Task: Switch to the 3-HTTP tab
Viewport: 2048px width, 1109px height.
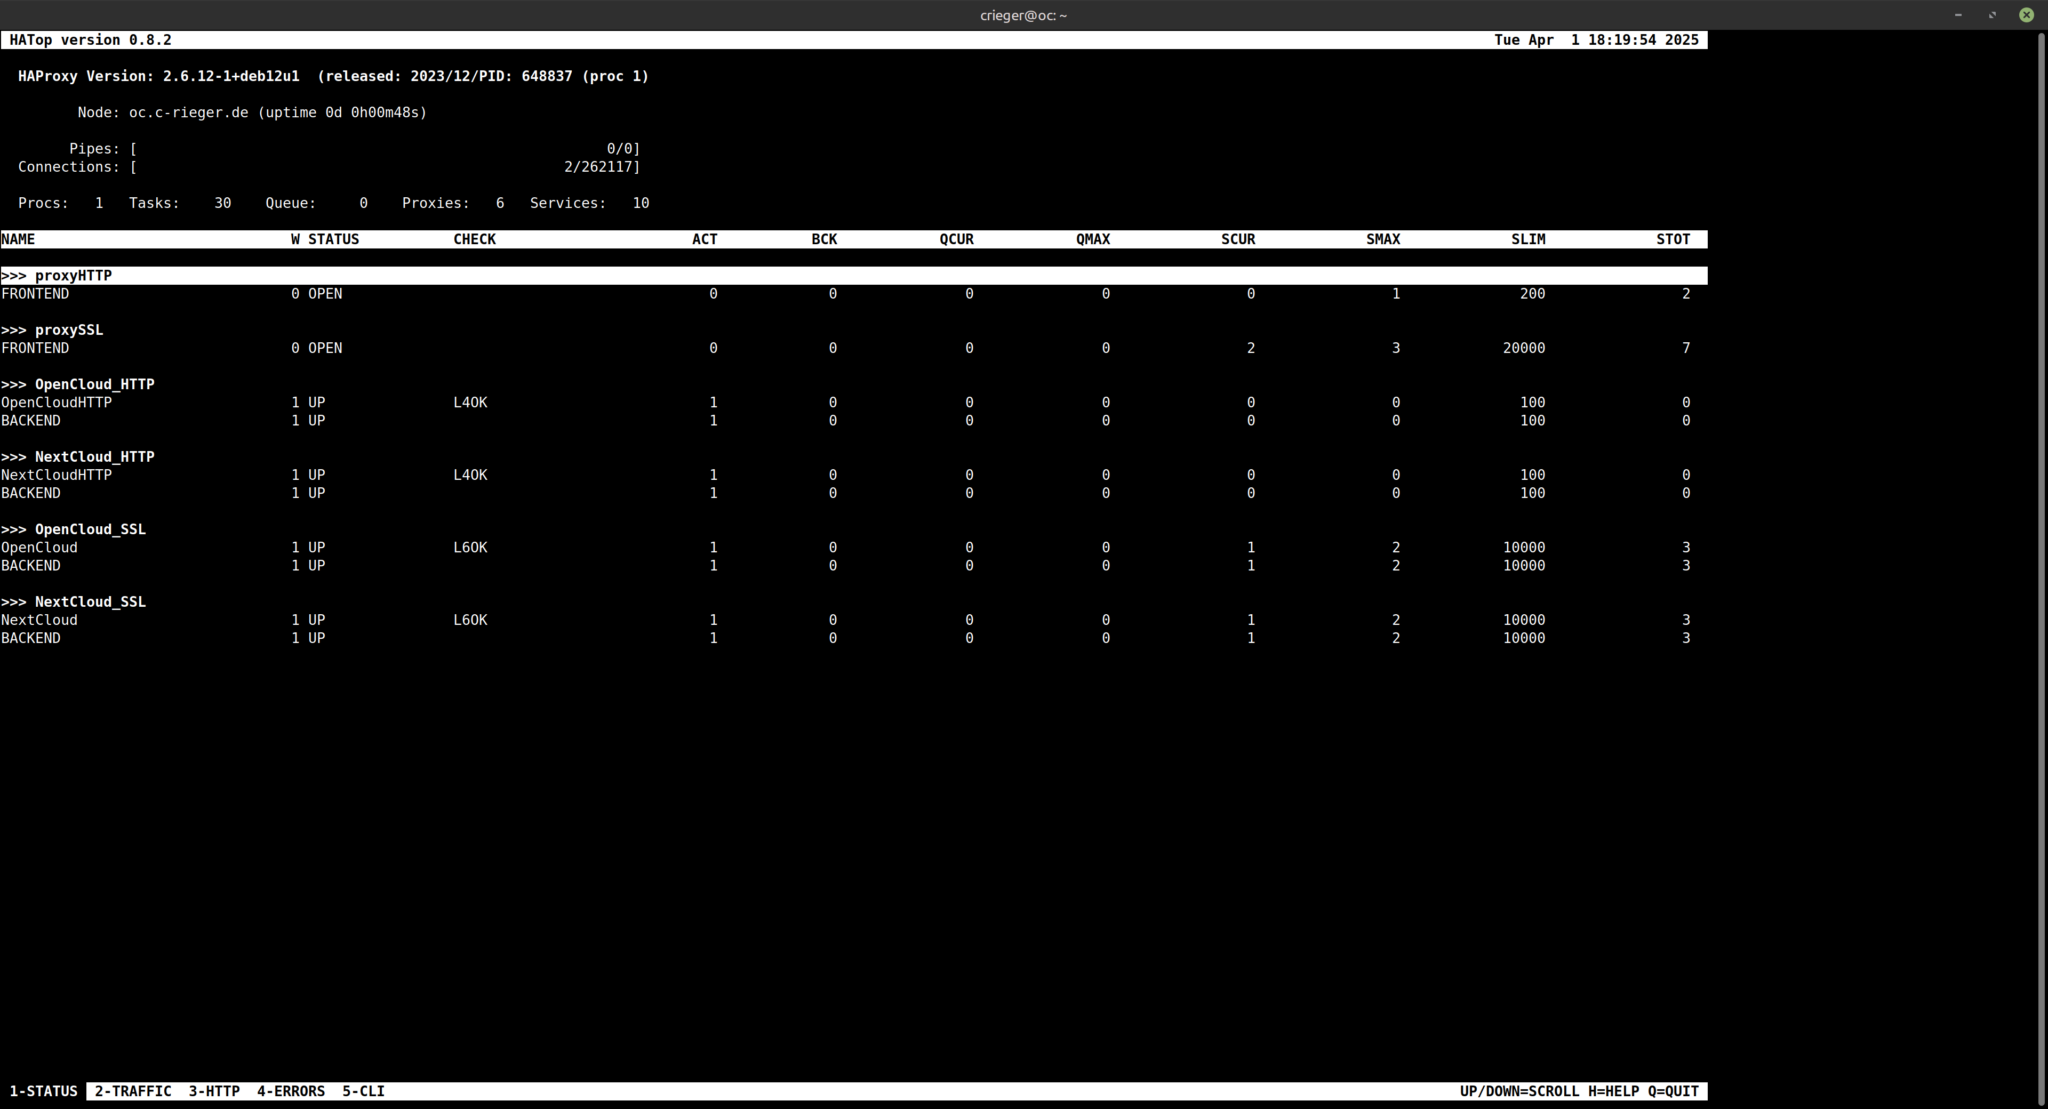Action: point(215,1091)
